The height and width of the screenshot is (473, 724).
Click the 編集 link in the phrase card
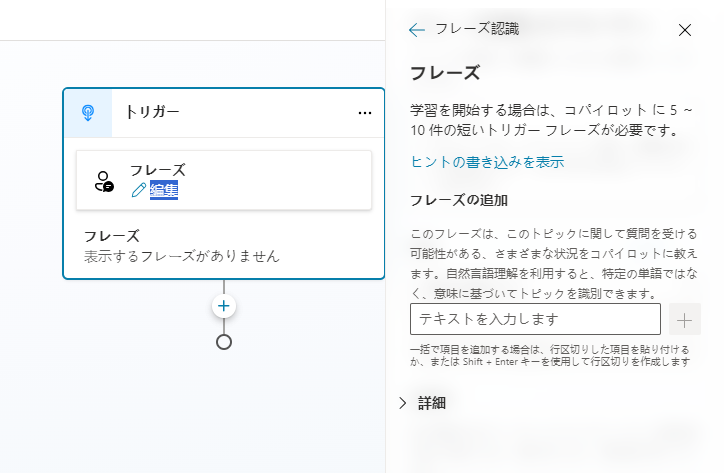coord(164,190)
